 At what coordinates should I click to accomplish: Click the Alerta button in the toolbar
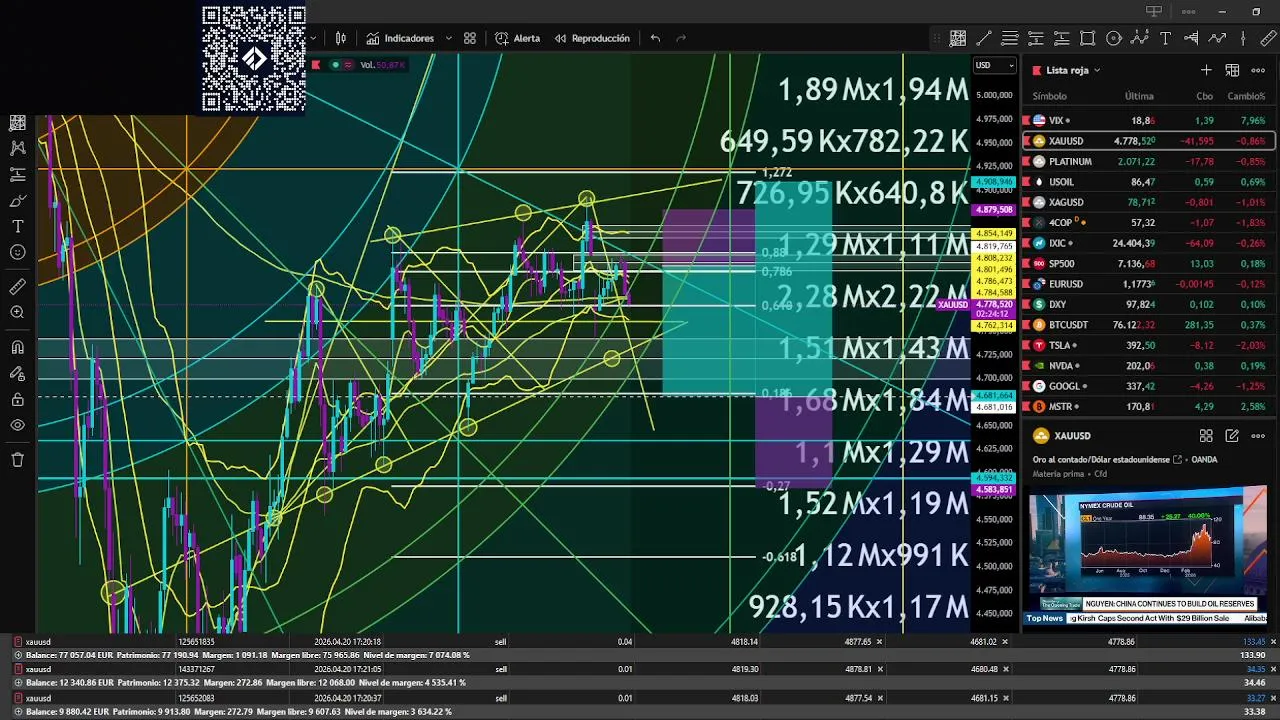517,38
